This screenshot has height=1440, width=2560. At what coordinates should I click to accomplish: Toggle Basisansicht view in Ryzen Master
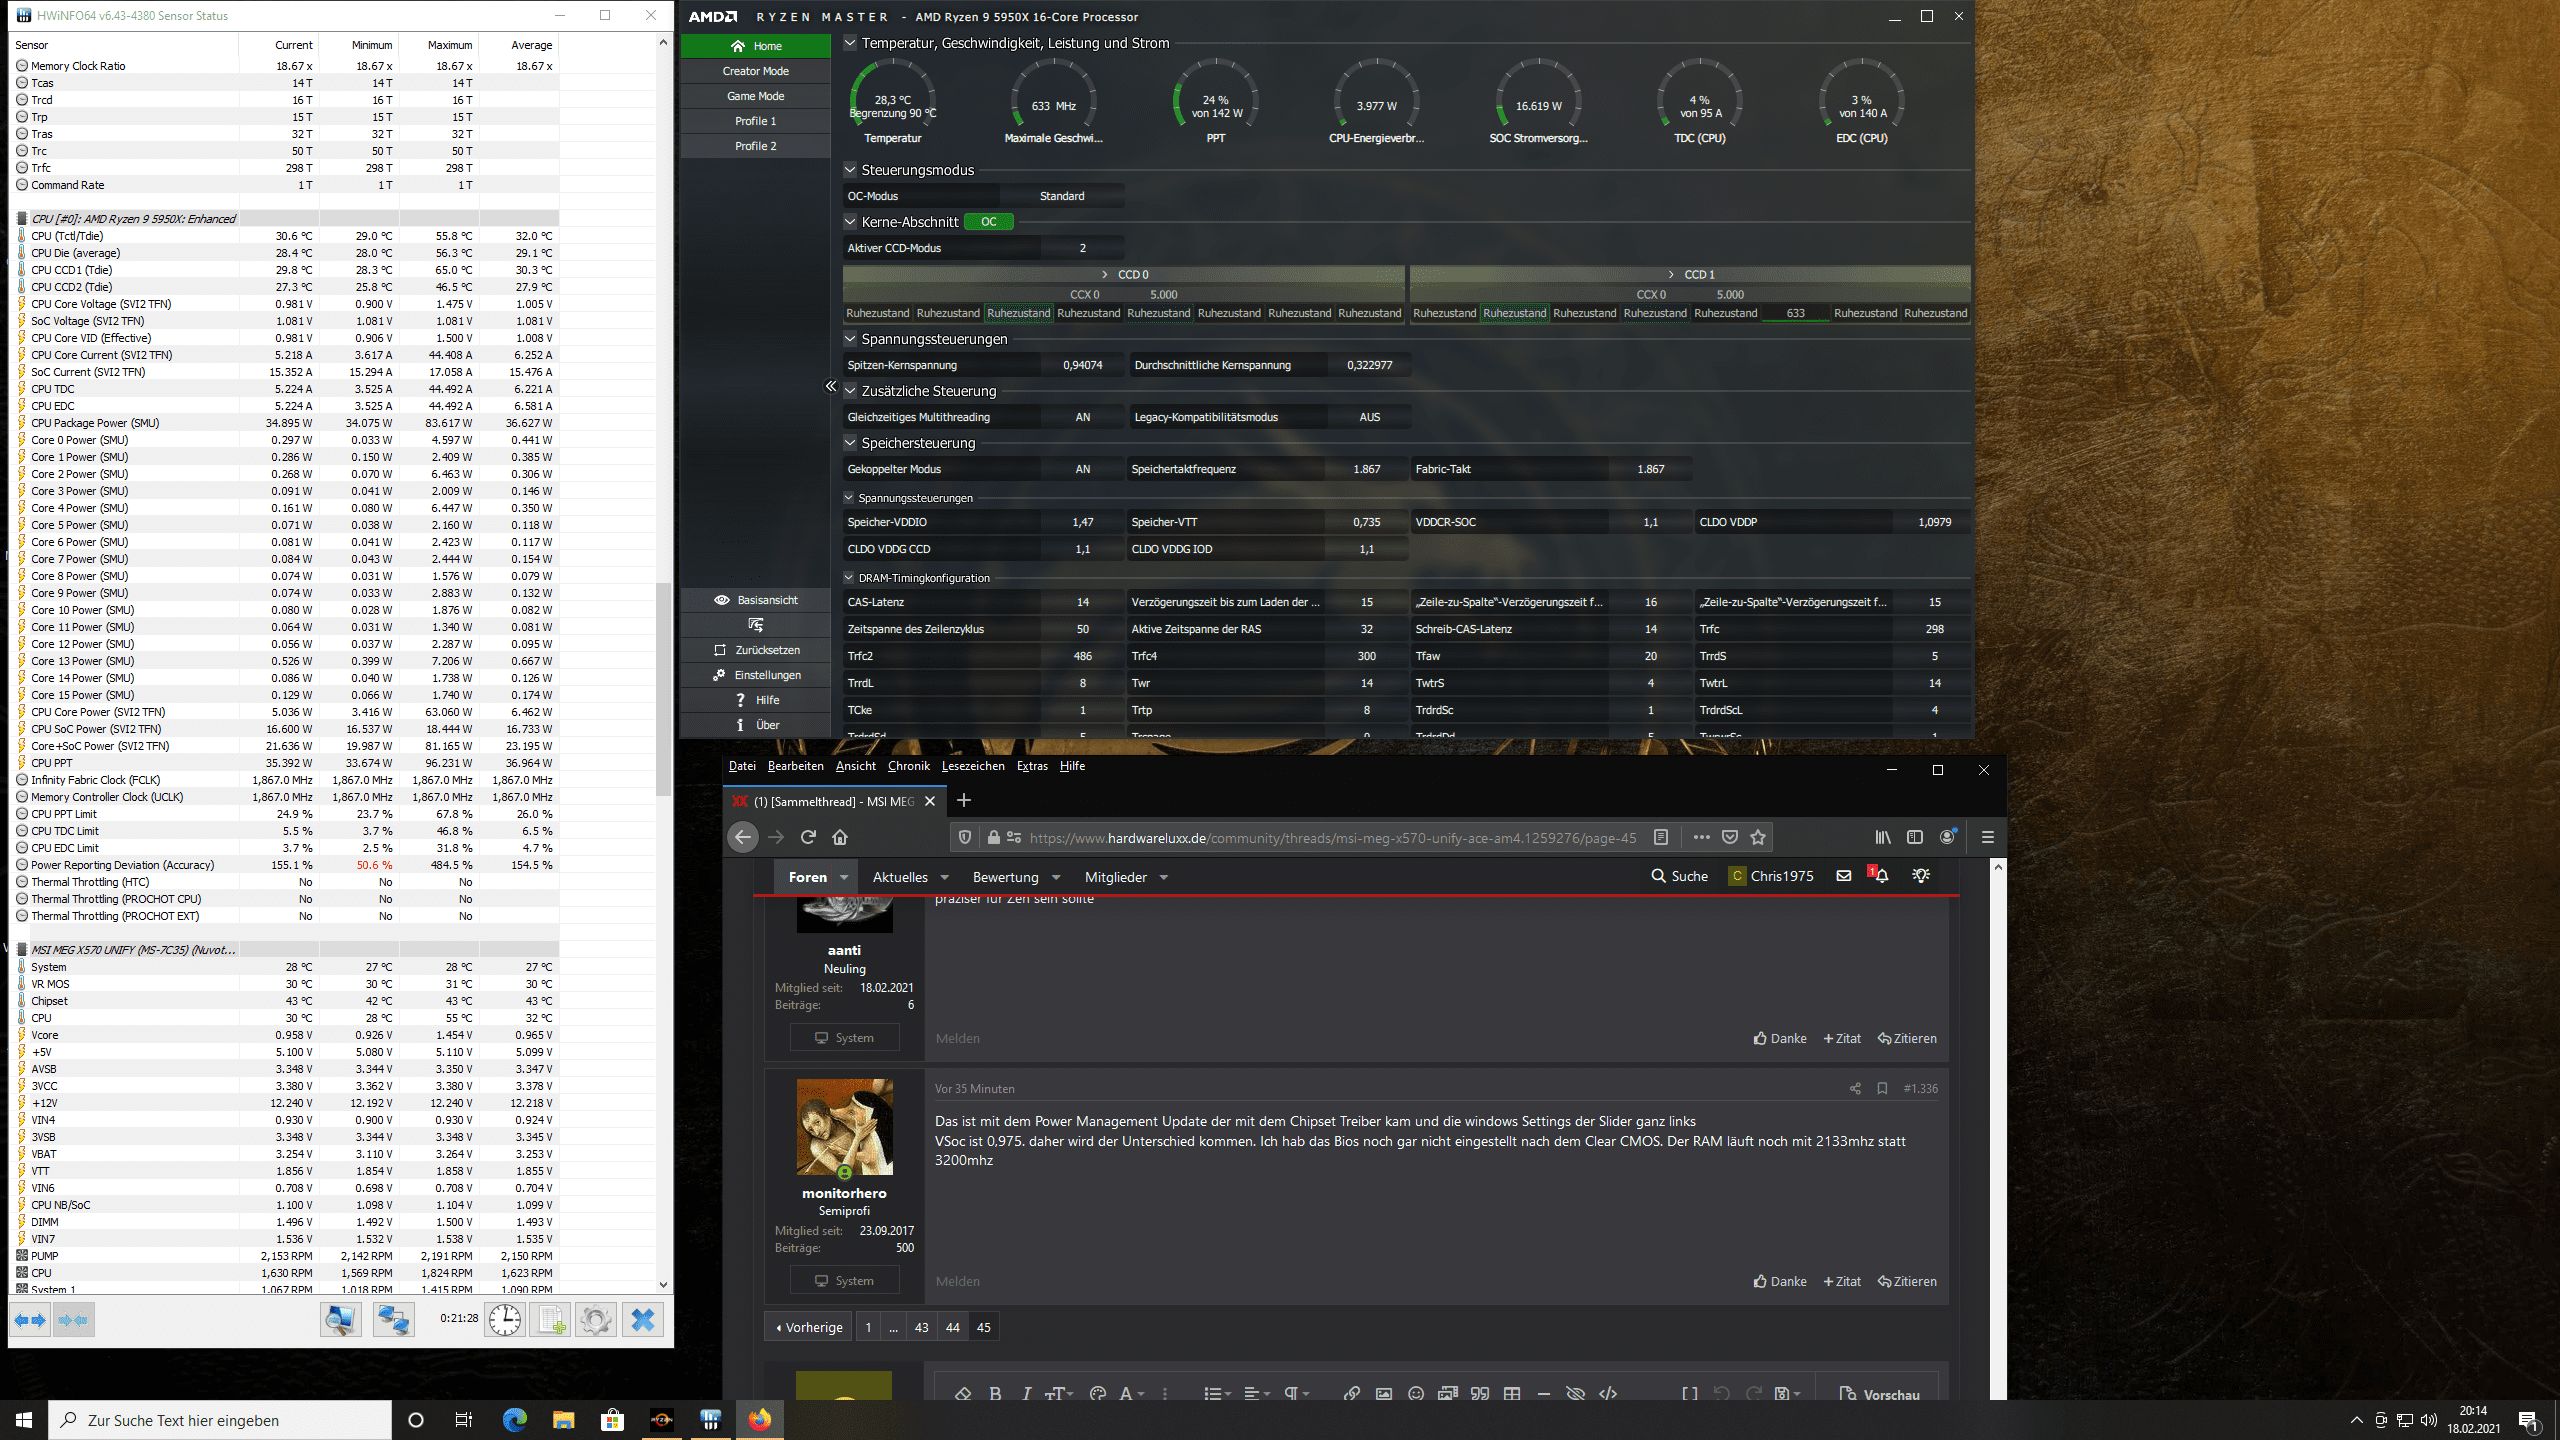click(756, 600)
